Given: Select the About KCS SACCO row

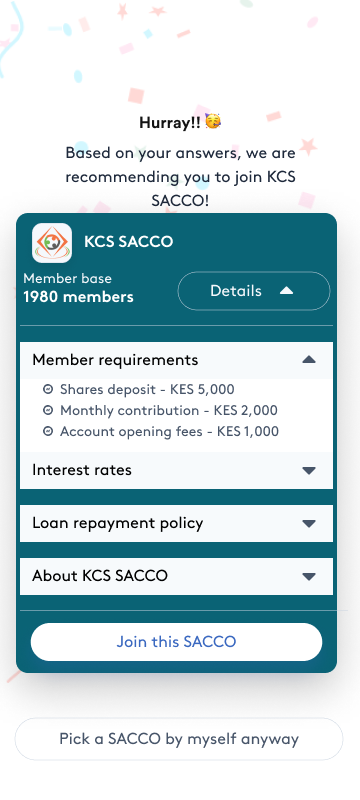Looking at the screenshot, I should tap(176, 577).
